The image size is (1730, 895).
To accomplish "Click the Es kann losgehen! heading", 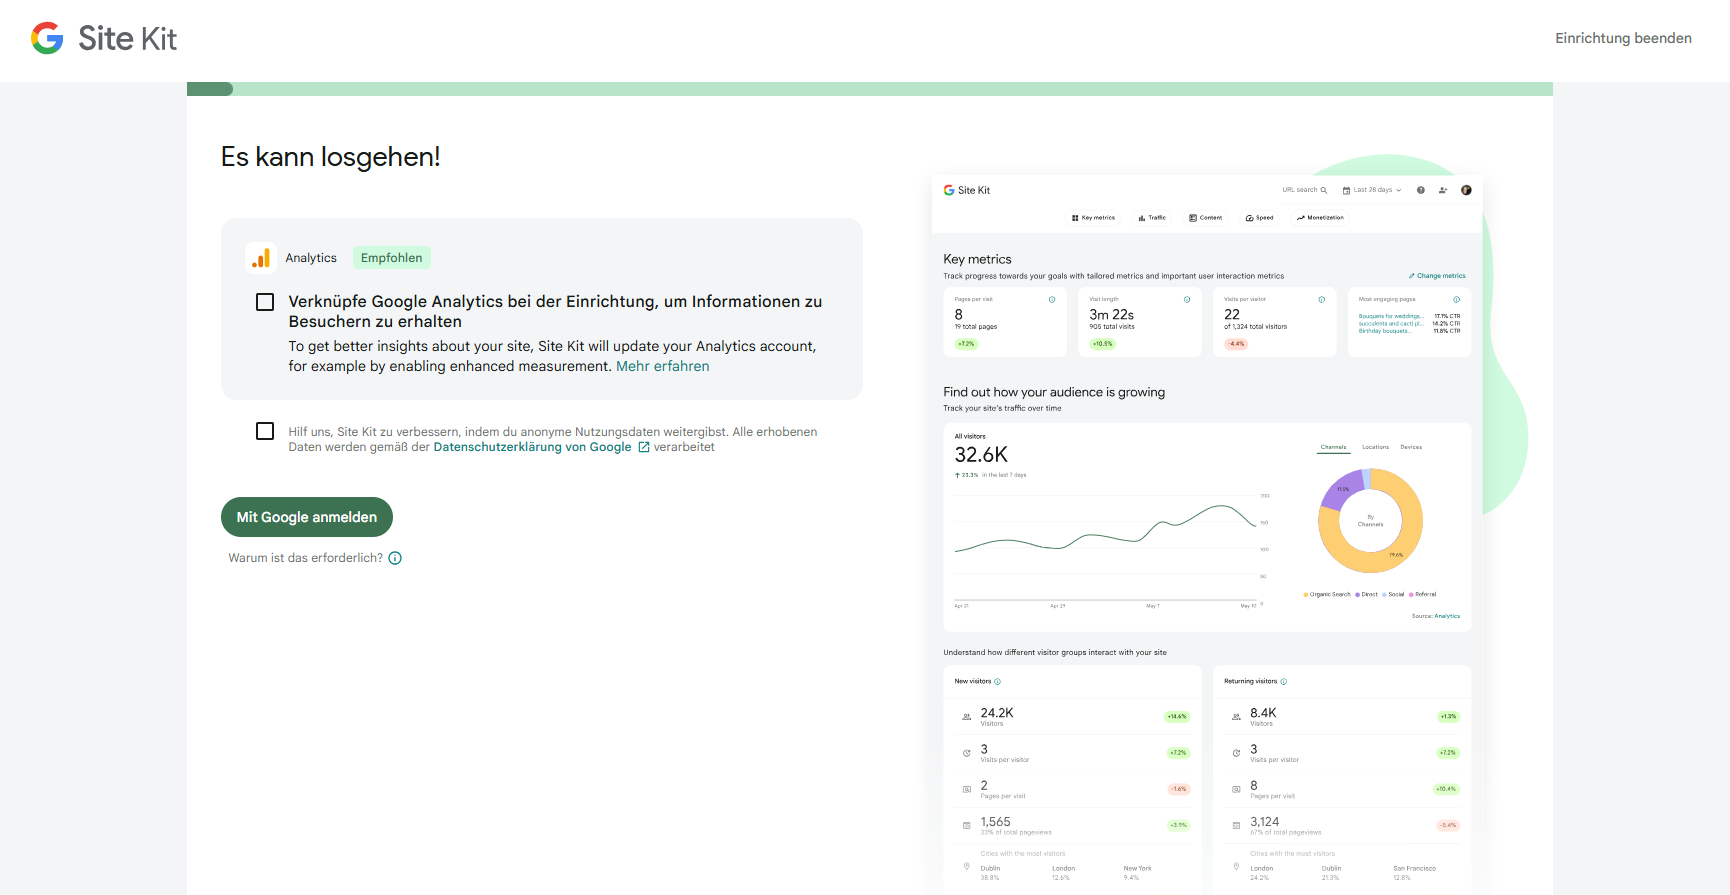I will 331,157.
